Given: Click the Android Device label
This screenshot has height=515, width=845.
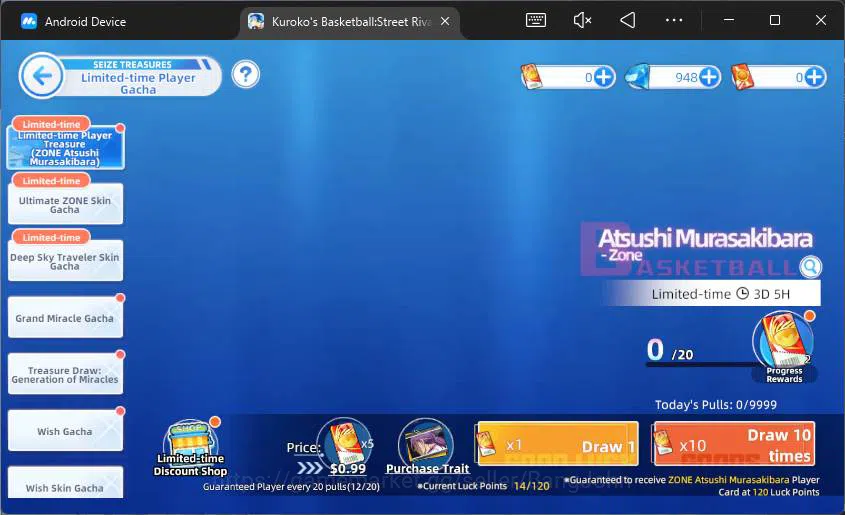Looking at the screenshot, I should click(x=85, y=22).
